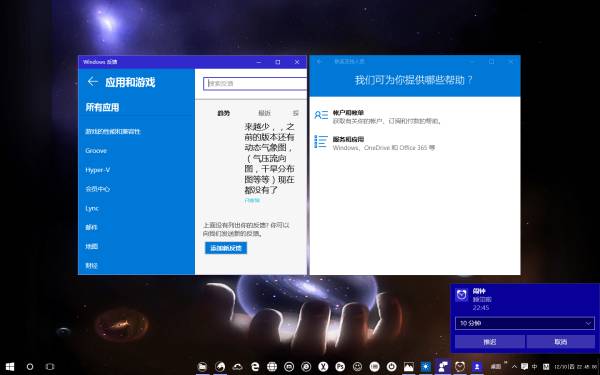Launch Microsoft Edge from the taskbar
The image size is (600, 375).
255,367
